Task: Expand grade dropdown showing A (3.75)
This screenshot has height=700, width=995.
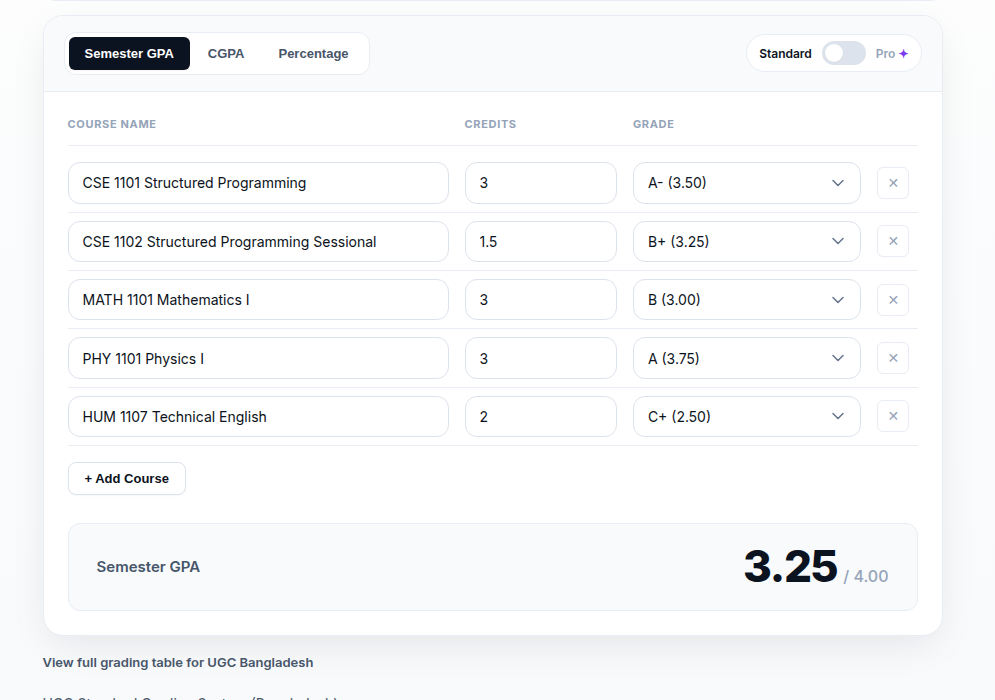Action: click(x=746, y=358)
